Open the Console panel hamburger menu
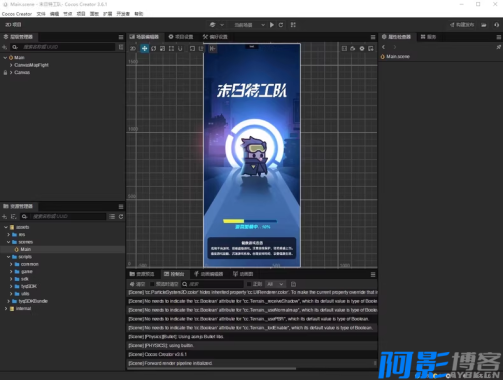 [373, 274]
